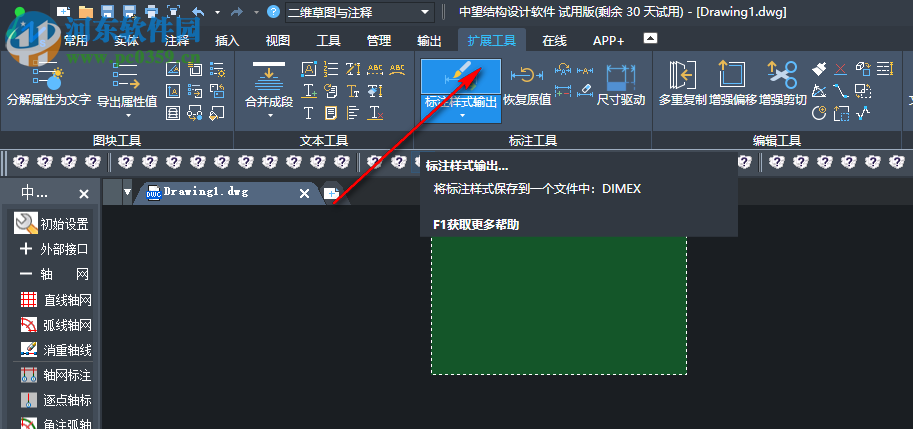Click the Save floppy disk icon
This screenshot has height=429, width=913.
click(x=107, y=11)
